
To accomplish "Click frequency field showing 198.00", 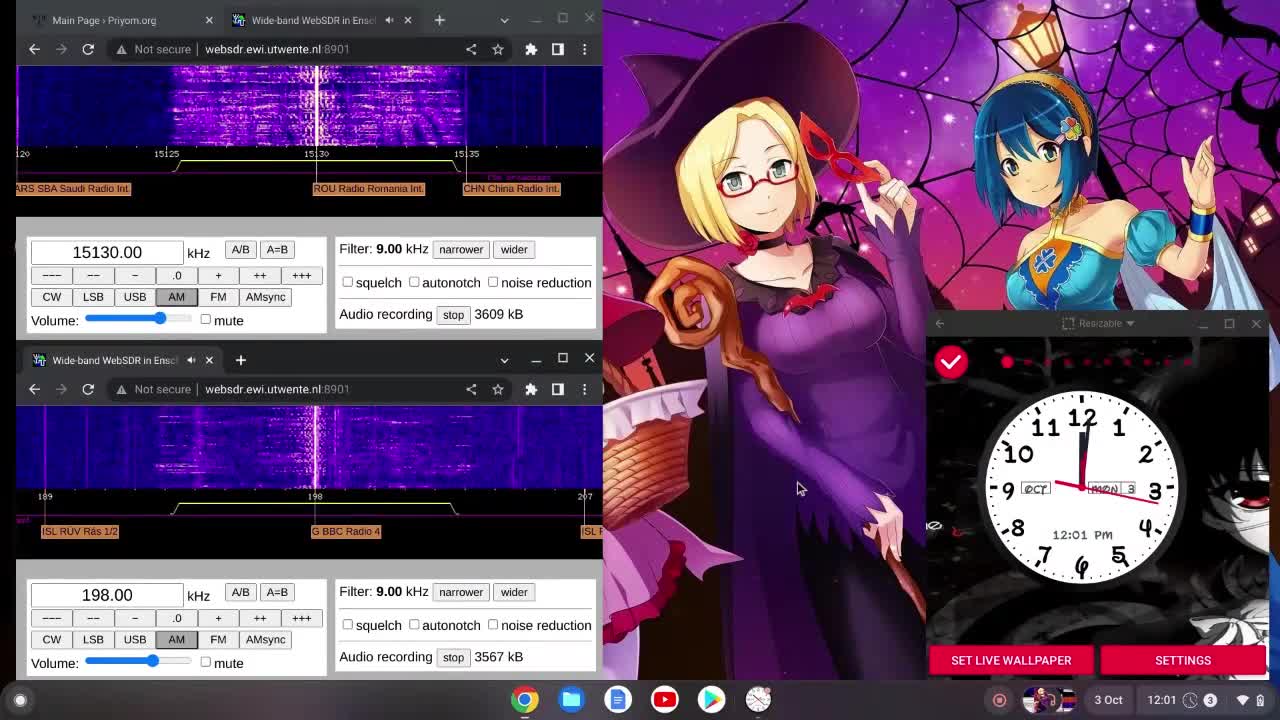I will (x=107, y=595).
